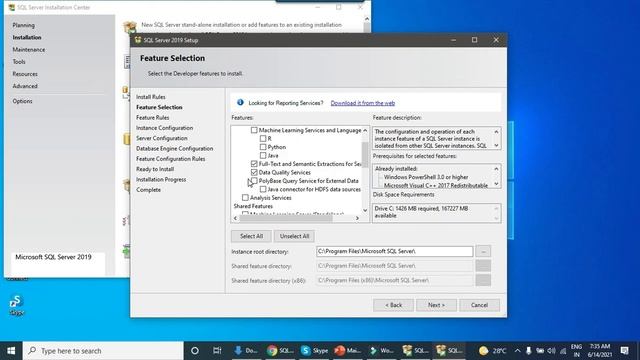This screenshot has height=360, width=640.
Task: Go back with the Back button
Action: tap(393, 305)
